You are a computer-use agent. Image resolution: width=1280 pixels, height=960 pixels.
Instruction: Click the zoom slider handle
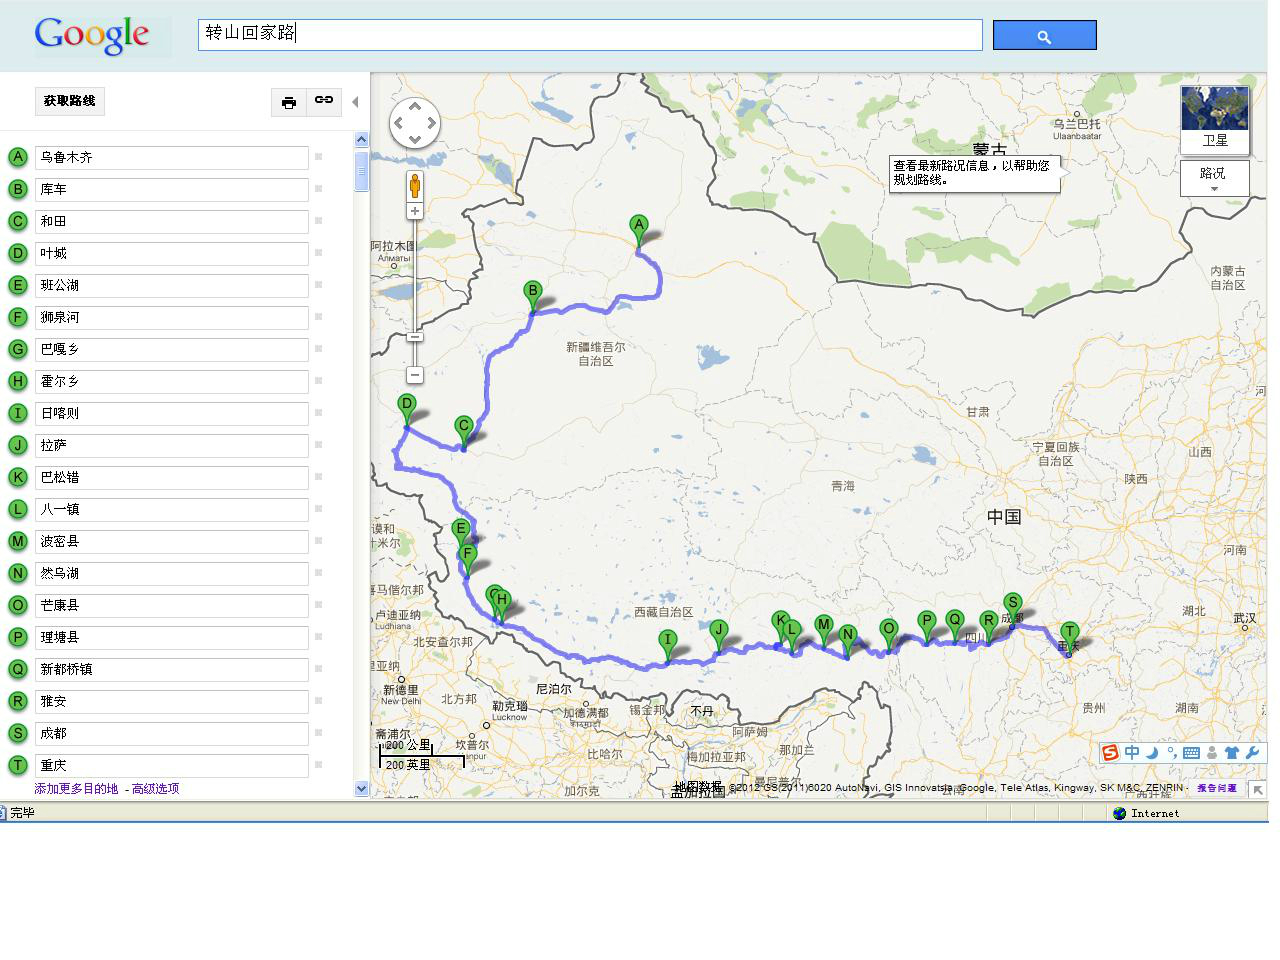[x=415, y=336]
